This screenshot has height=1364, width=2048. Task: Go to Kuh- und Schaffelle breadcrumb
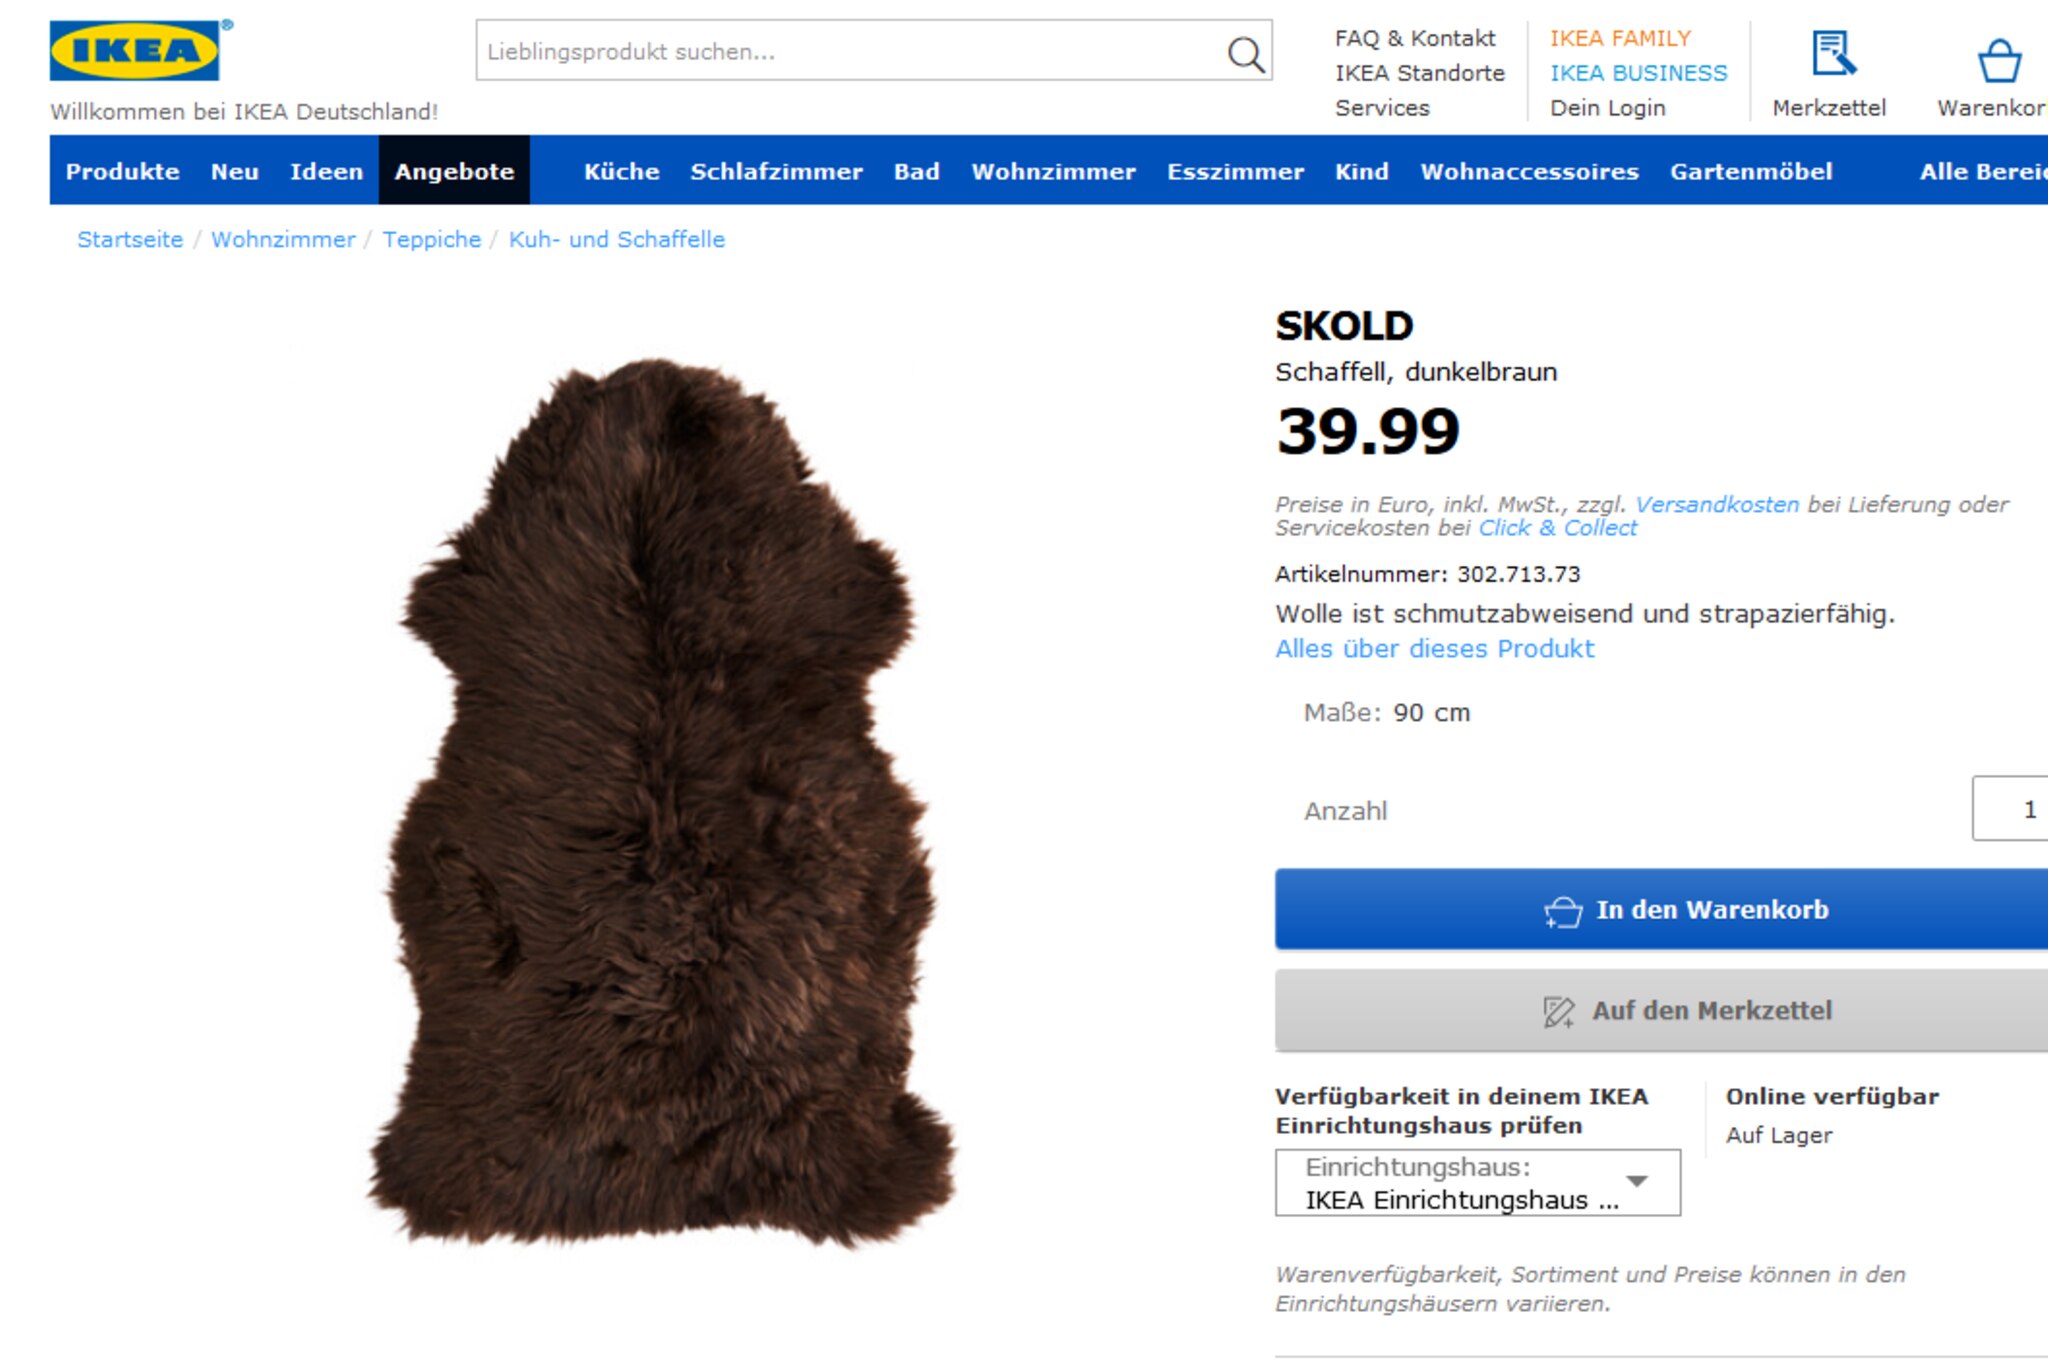[x=616, y=240]
